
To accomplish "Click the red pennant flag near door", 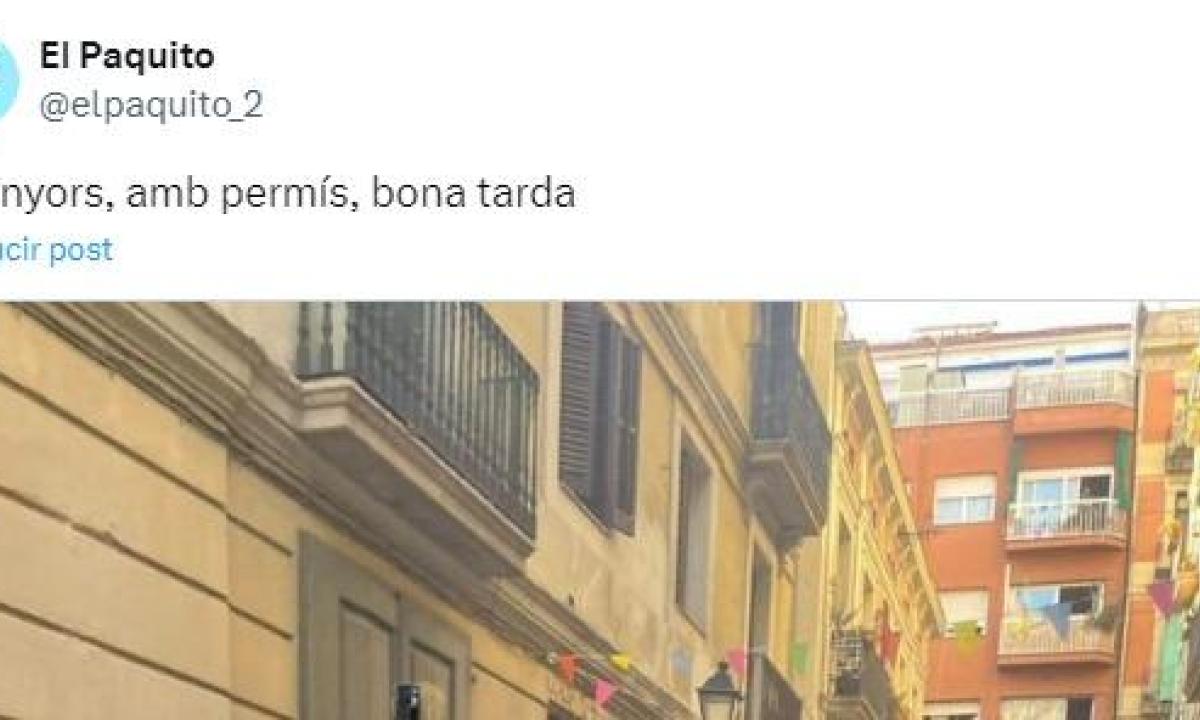I will [x=567, y=666].
